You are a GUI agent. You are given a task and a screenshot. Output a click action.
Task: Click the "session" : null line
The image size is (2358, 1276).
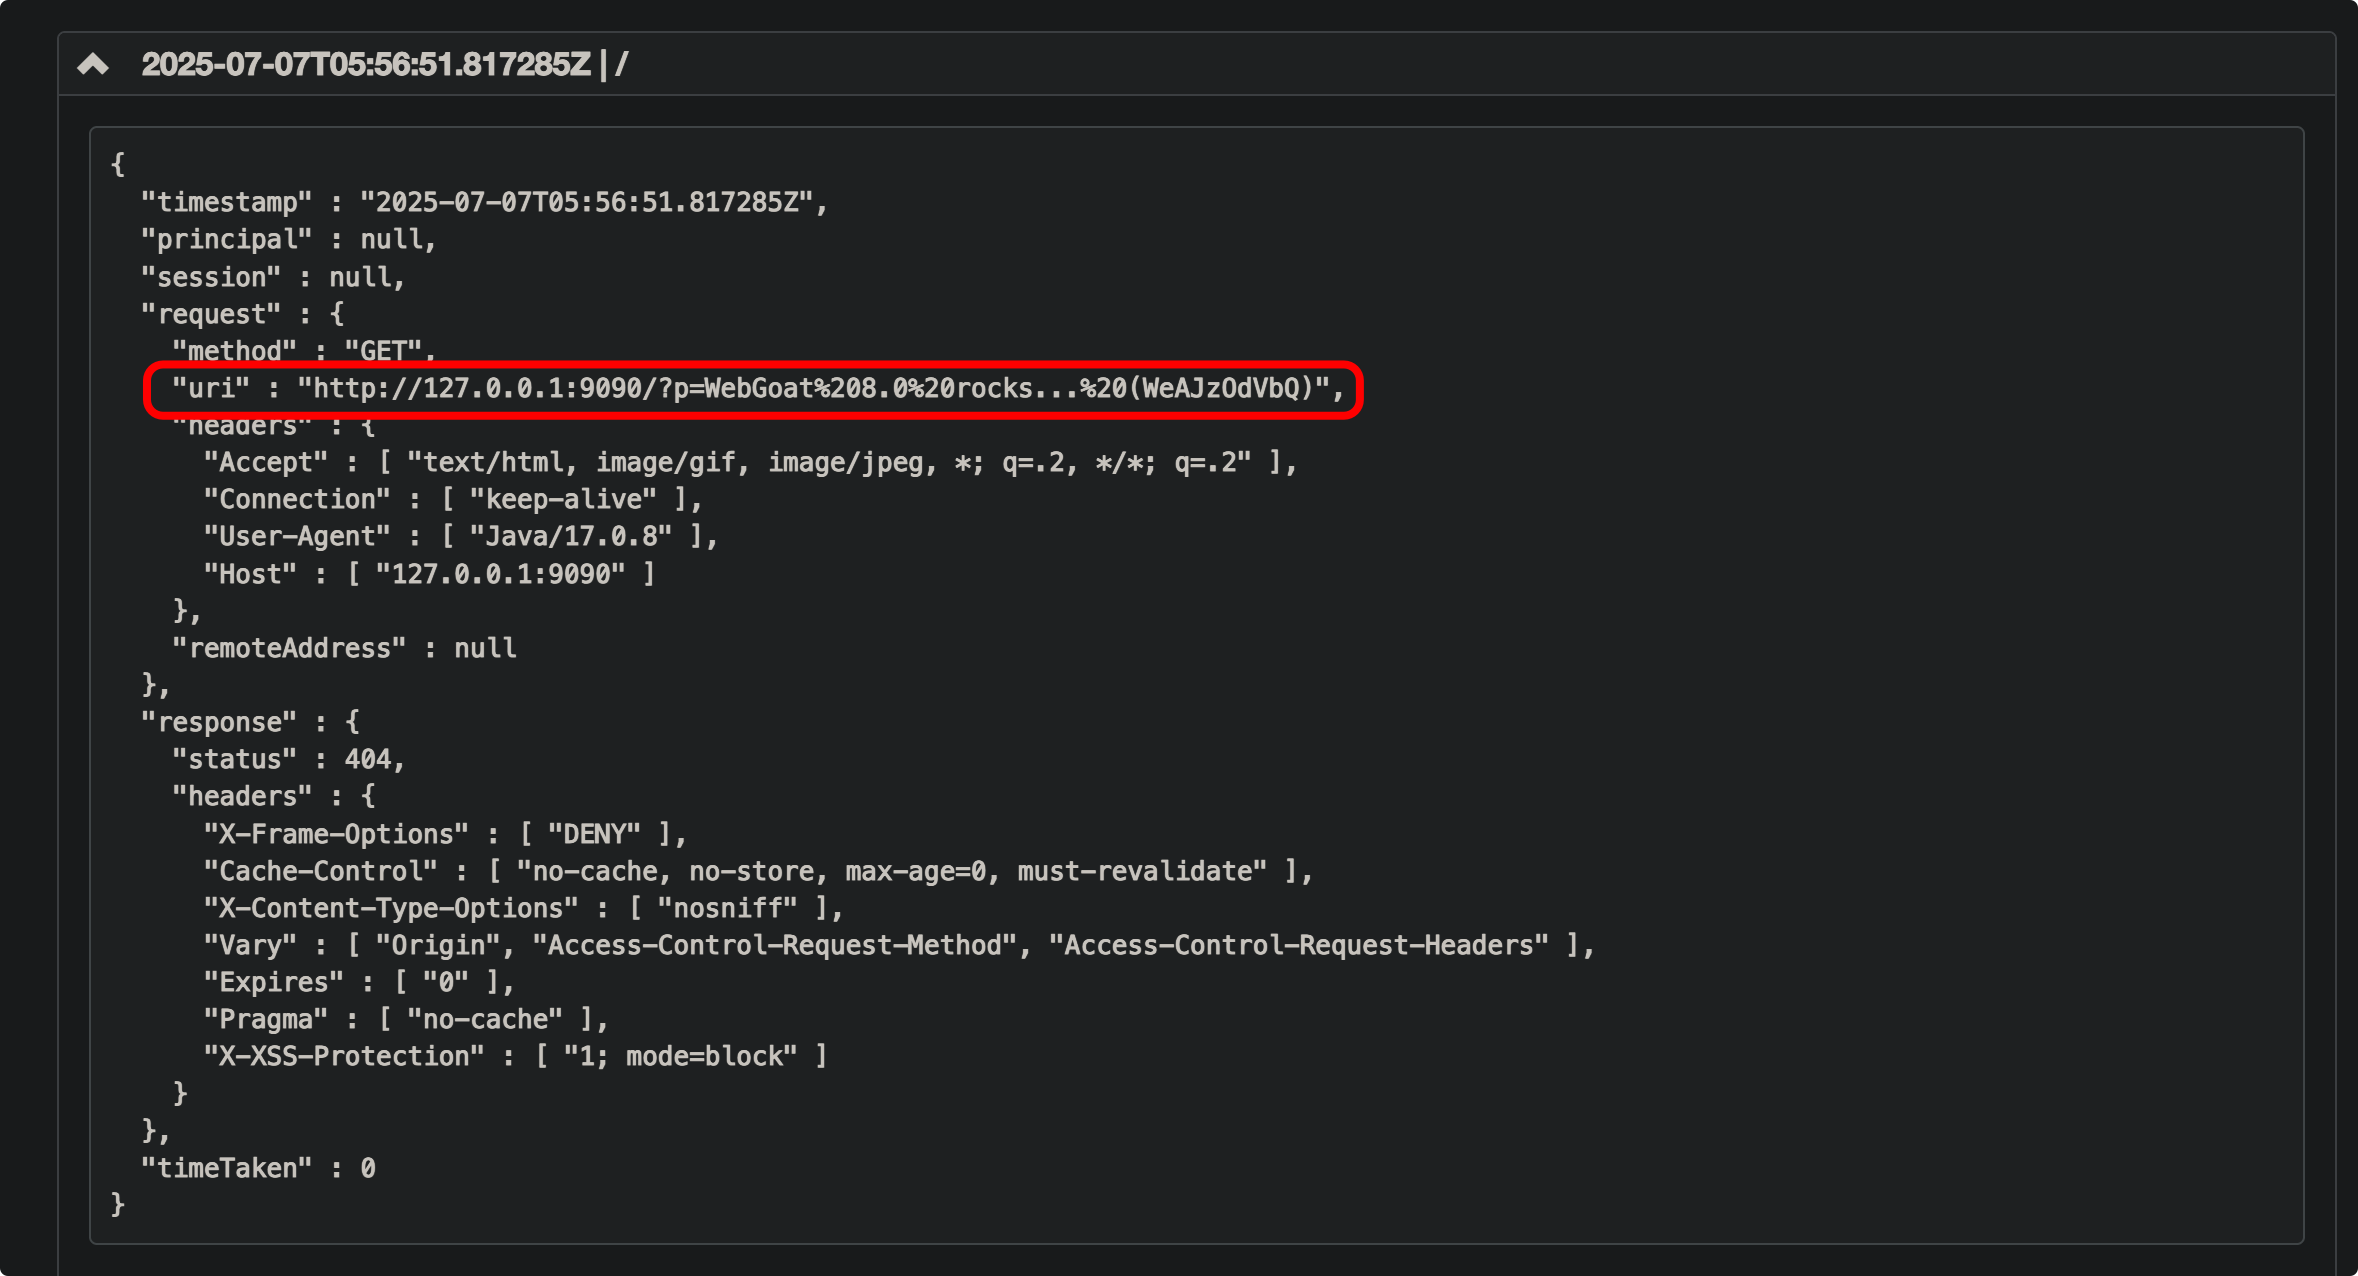(273, 277)
